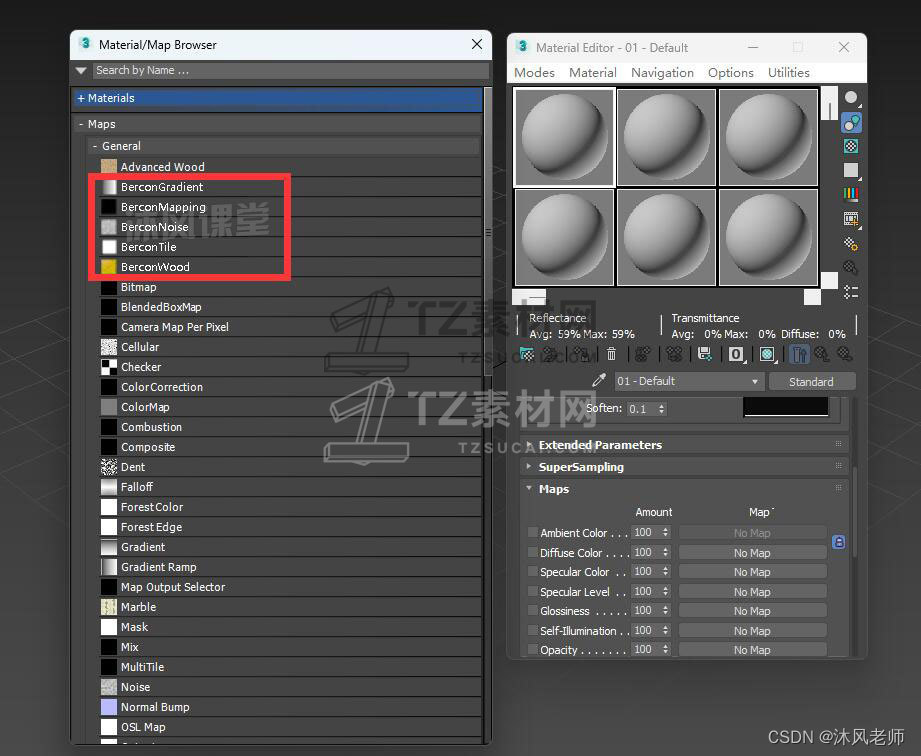
Task: Click the Go to Parent icon
Action: click(x=822, y=354)
